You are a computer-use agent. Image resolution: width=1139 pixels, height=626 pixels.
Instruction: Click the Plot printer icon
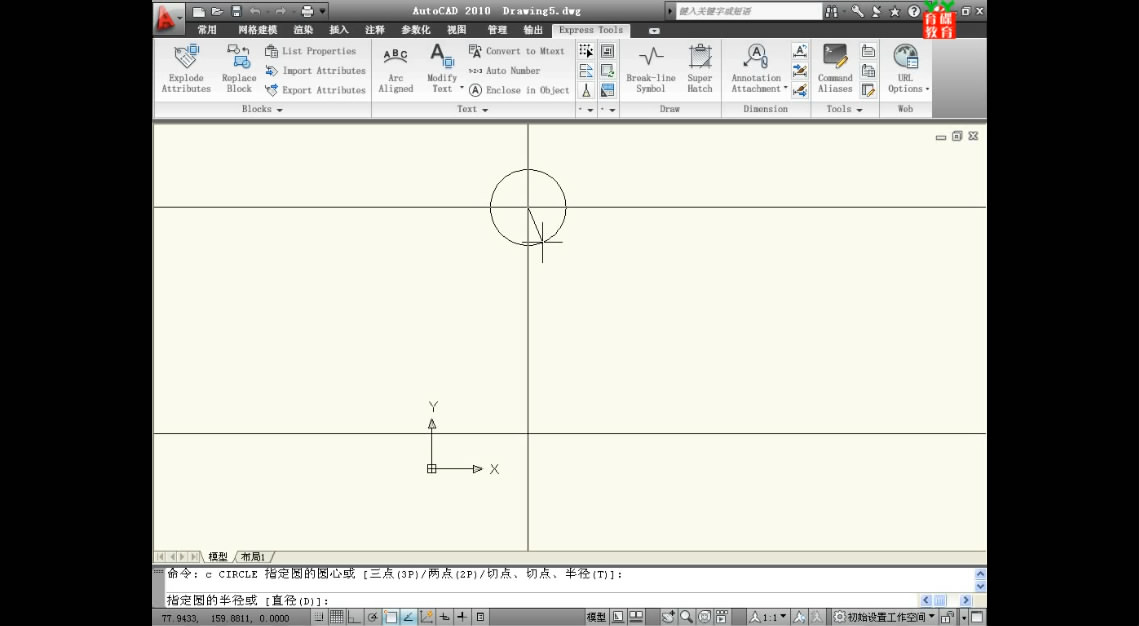point(307,12)
